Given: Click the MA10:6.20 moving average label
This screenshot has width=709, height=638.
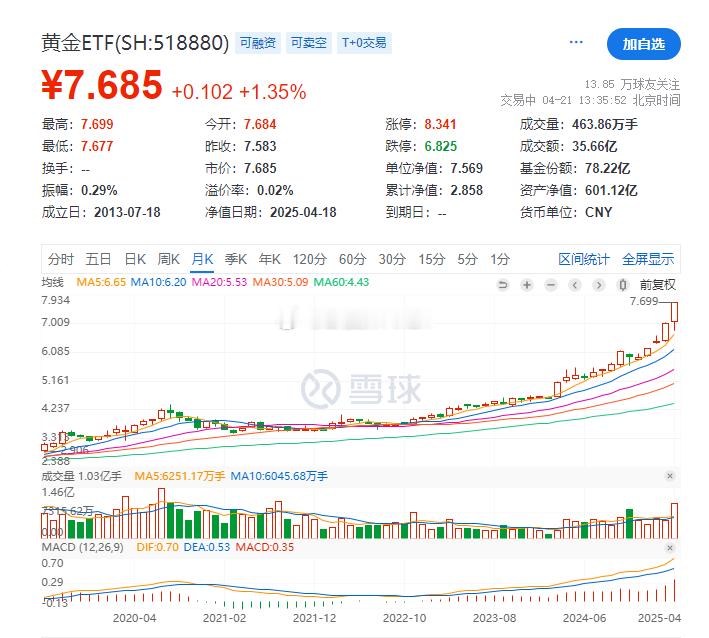Looking at the screenshot, I should coord(158,282).
